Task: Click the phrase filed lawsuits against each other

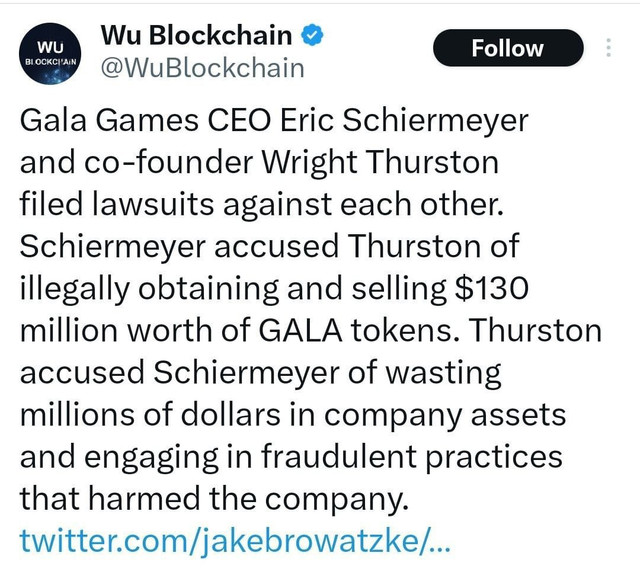Action: coord(262,204)
